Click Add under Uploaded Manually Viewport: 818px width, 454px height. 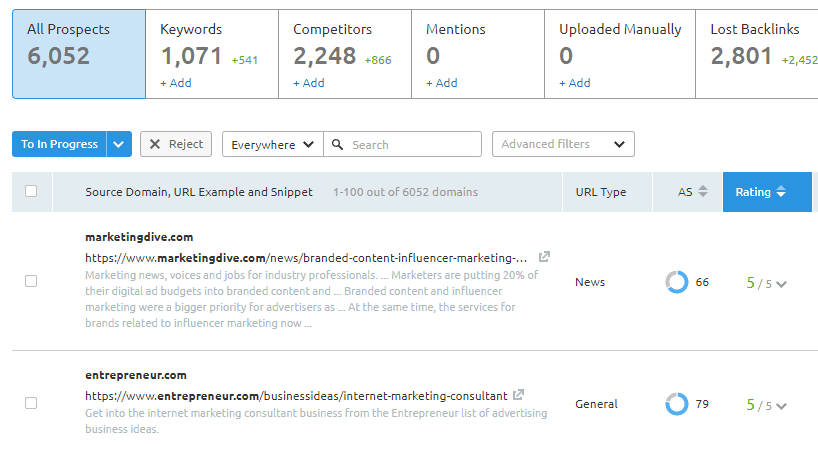click(575, 83)
